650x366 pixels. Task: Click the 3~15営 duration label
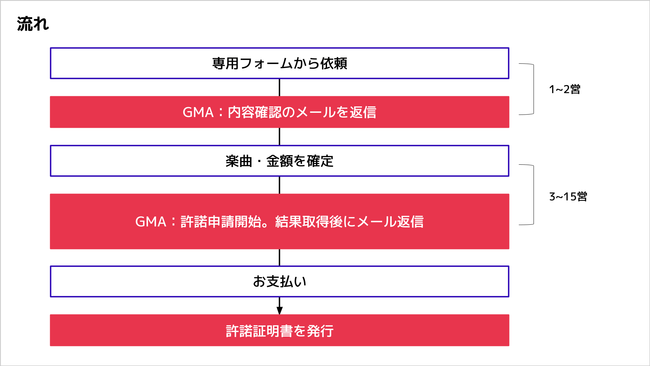tap(568, 196)
